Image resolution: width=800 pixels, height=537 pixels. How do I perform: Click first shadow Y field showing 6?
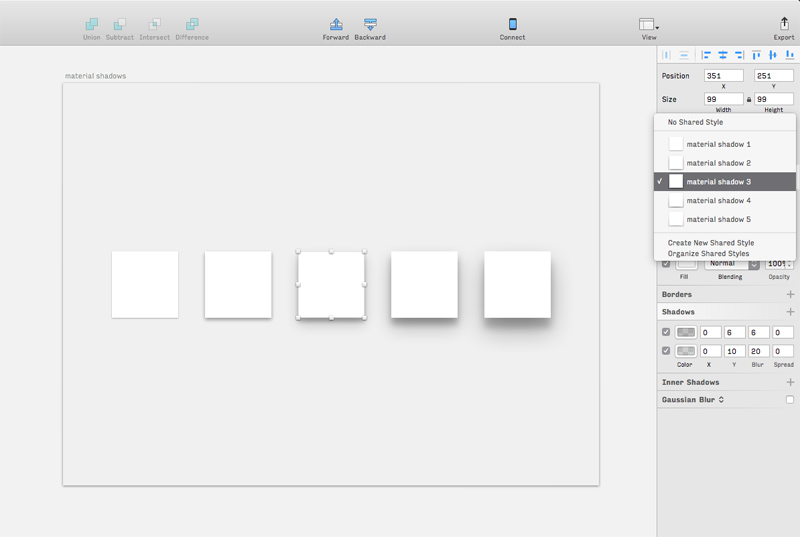(x=735, y=333)
